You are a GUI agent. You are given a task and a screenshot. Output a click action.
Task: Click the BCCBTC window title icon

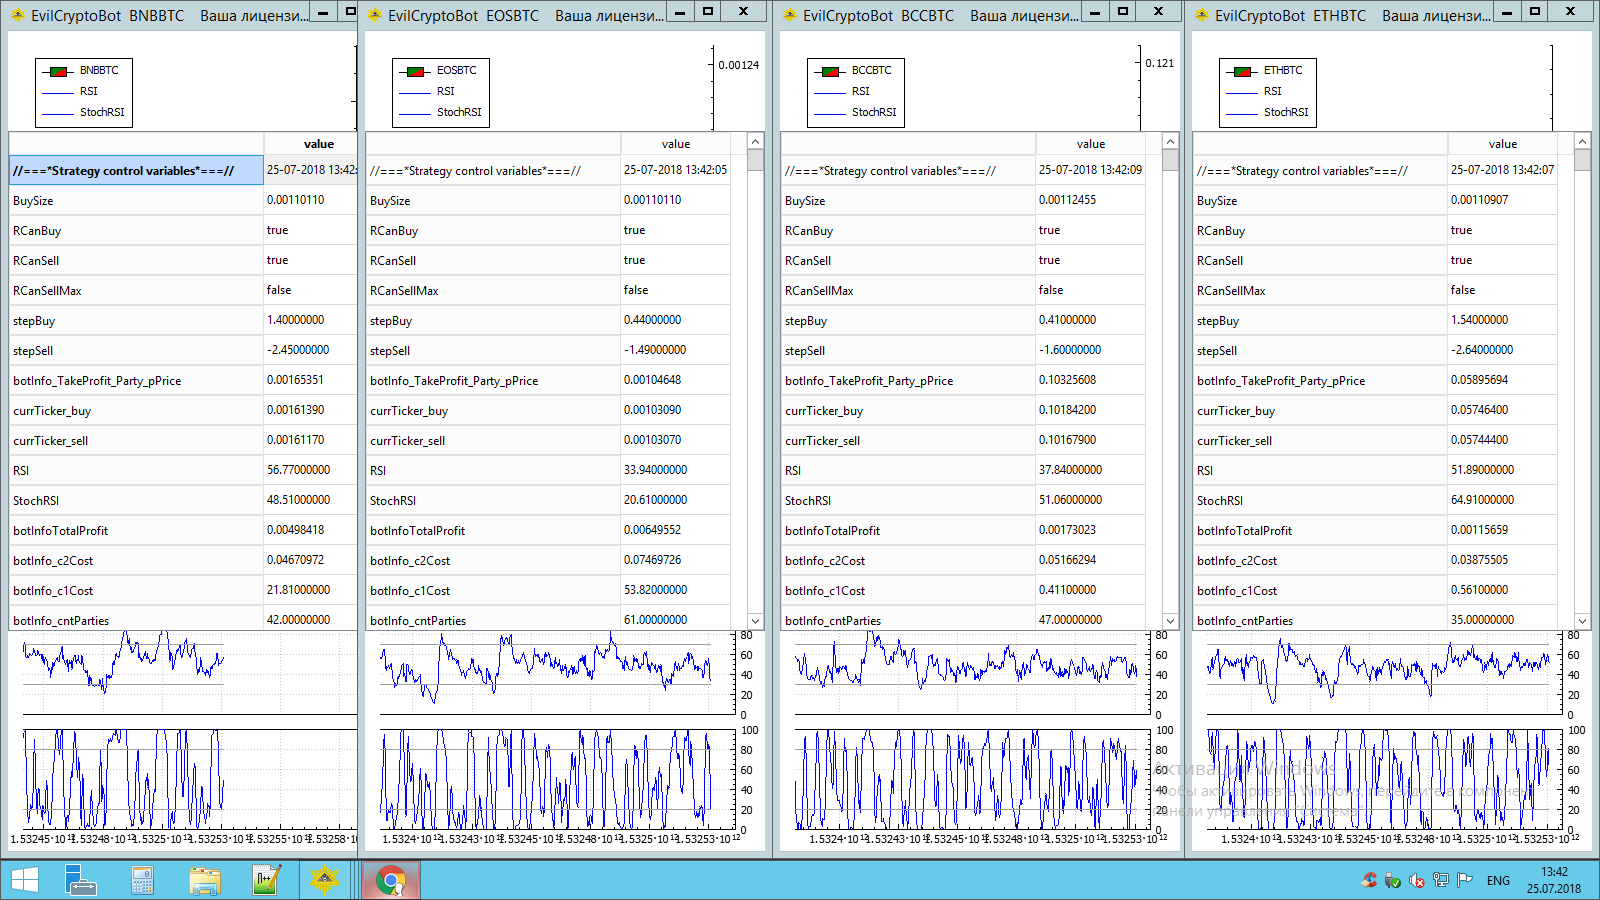click(x=790, y=15)
